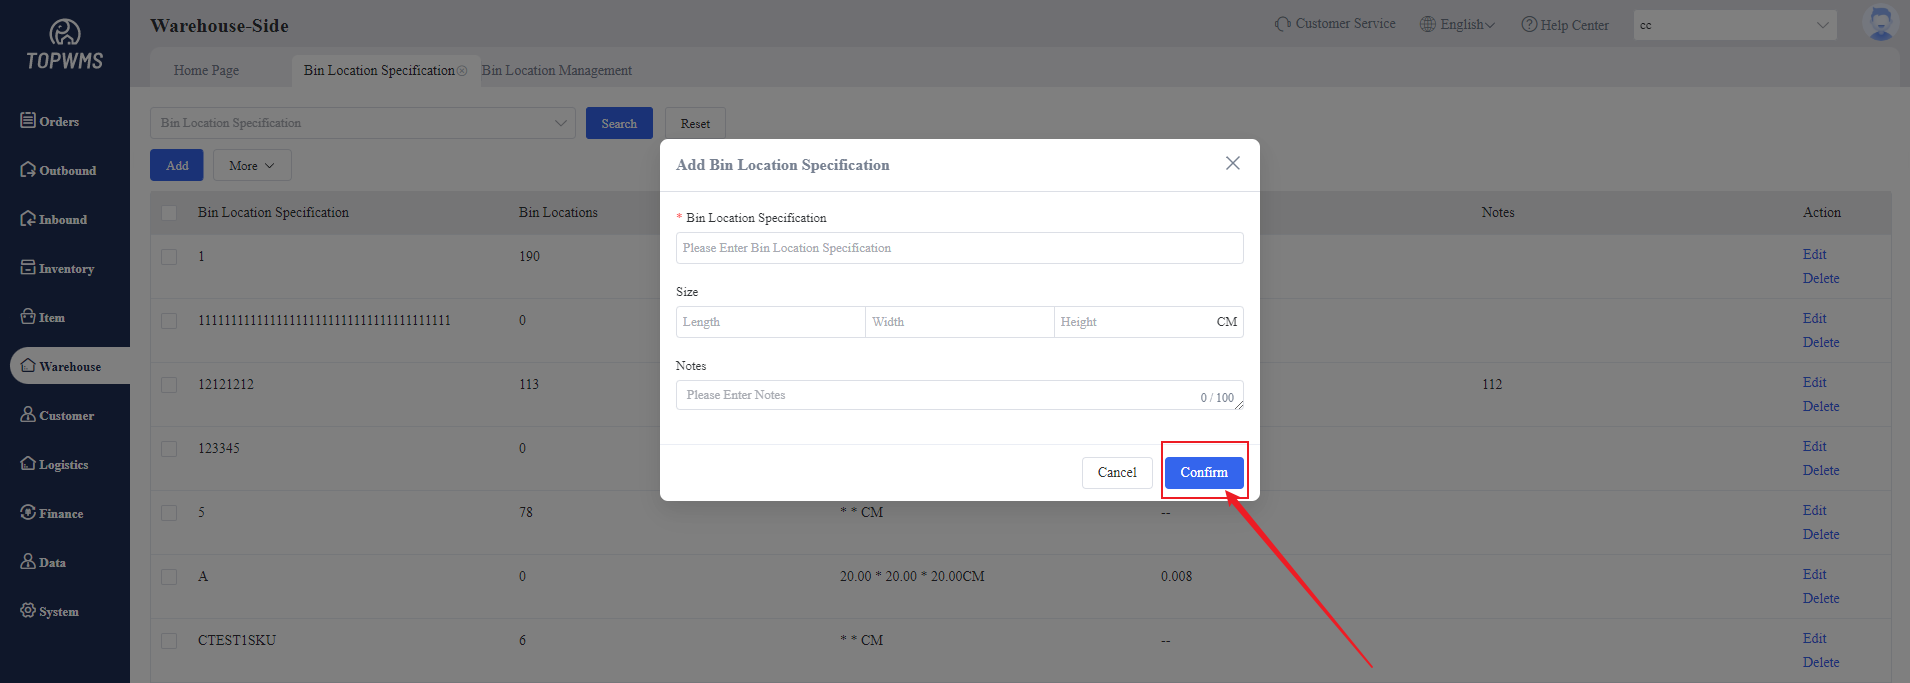The width and height of the screenshot is (1910, 683).
Task: Open the Finance sidebar icon
Action: (x=28, y=512)
